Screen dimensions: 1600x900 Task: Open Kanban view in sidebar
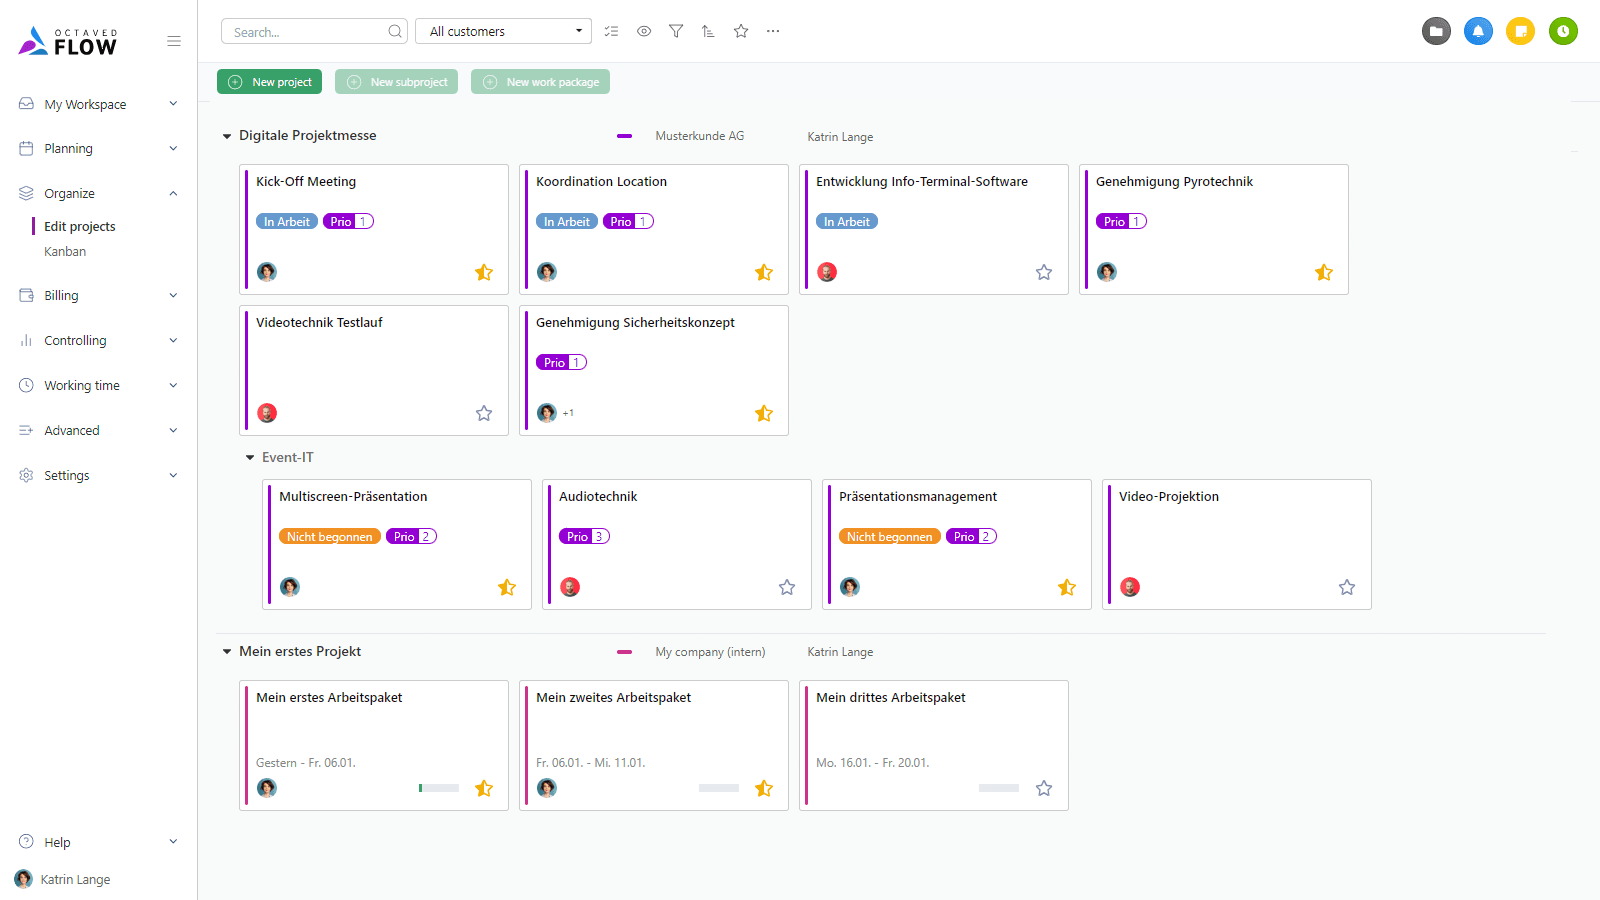click(x=65, y=252)
